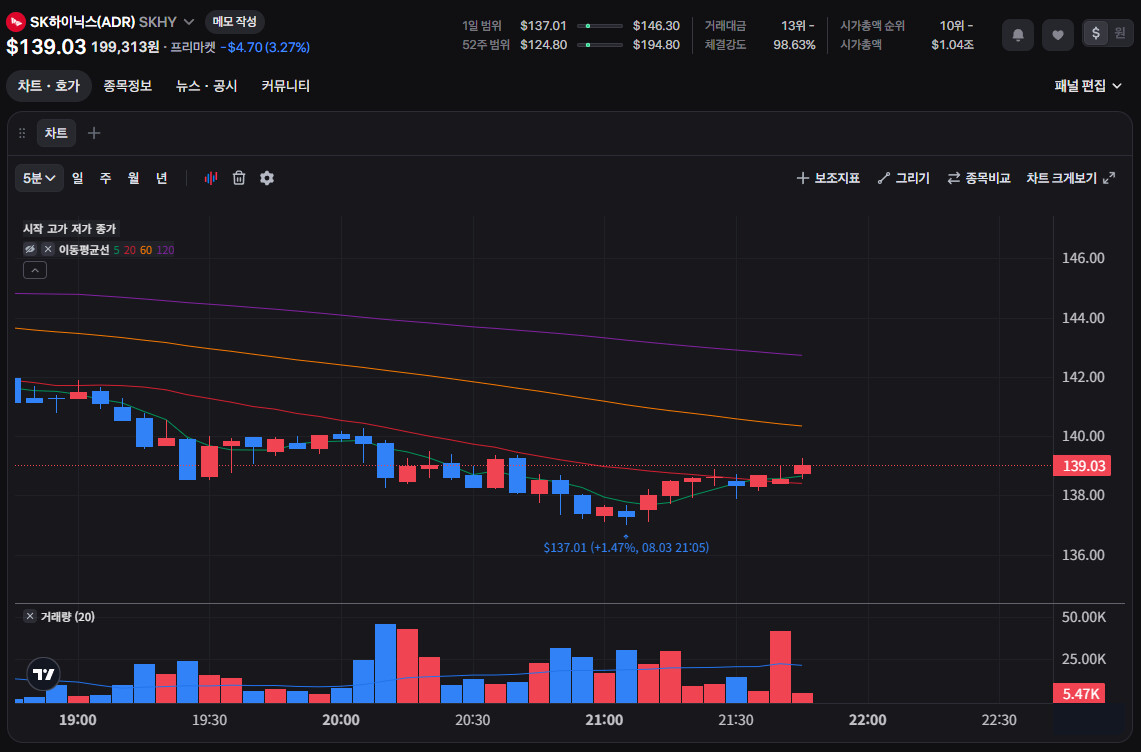The height and width of the screenshot is (752, 1141).
Task: Toggle moving average visibility eye icon
Action: tap(30, 249)
